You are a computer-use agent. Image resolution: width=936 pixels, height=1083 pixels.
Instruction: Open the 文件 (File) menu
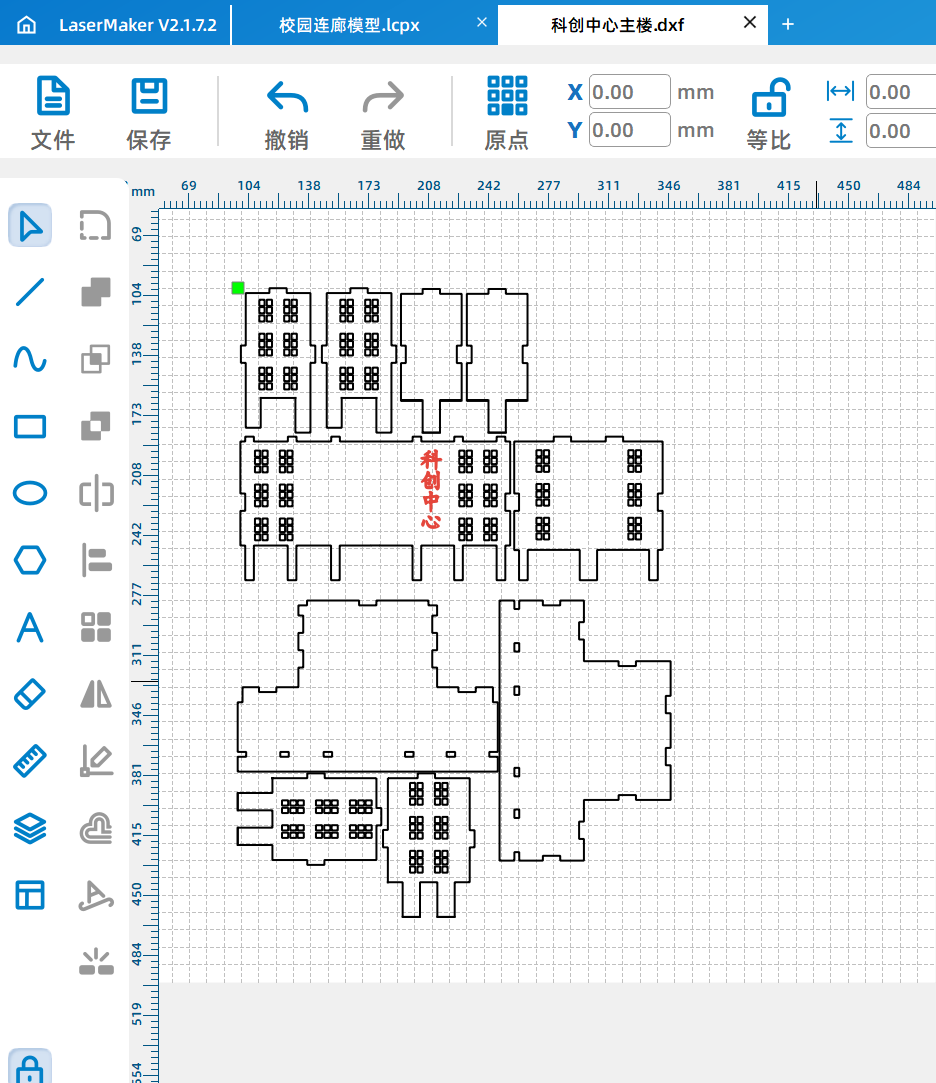pyautogui.click(x=53, y=113)
